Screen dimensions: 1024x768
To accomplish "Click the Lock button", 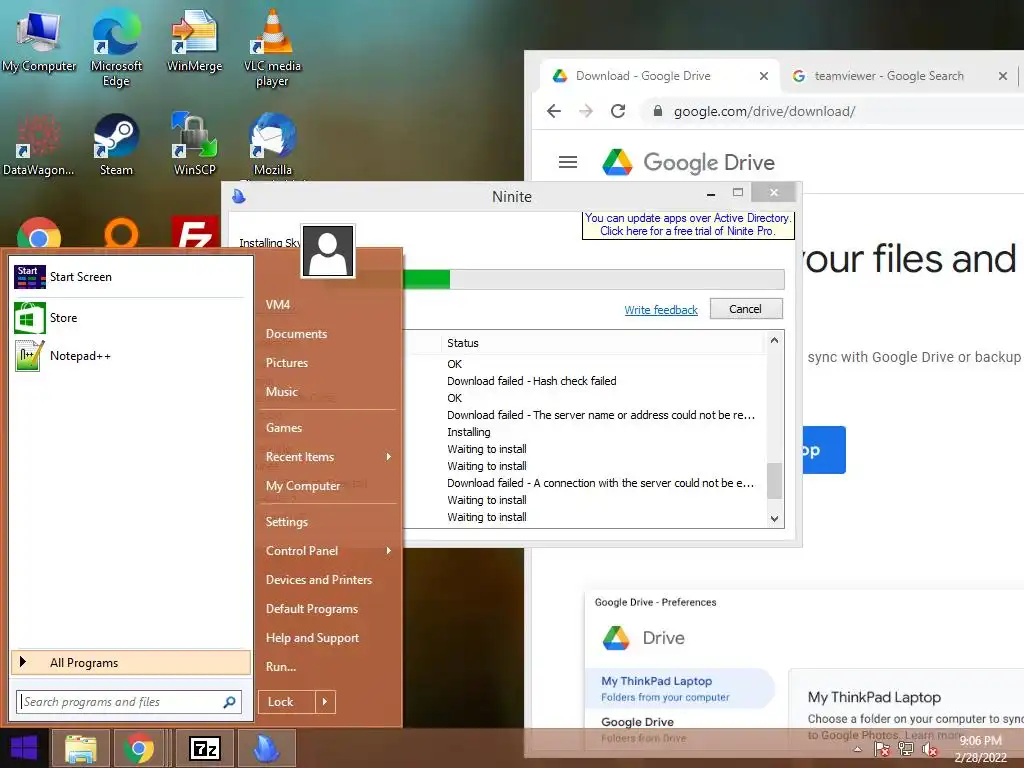I will (287, 702).
